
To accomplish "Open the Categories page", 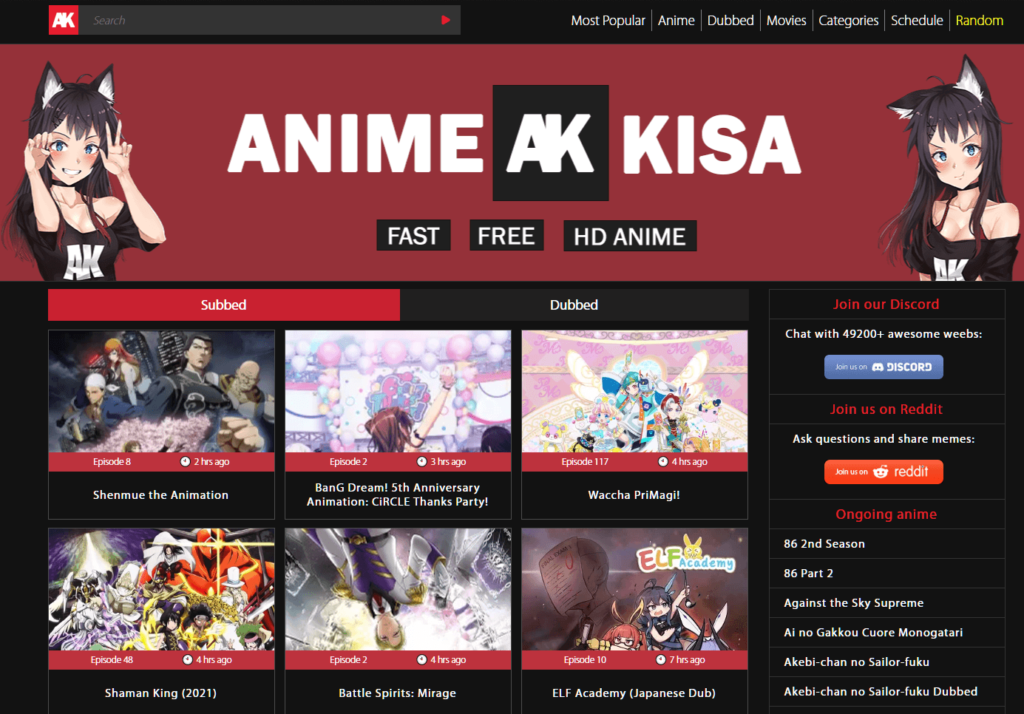I will [x=848, y=20].
